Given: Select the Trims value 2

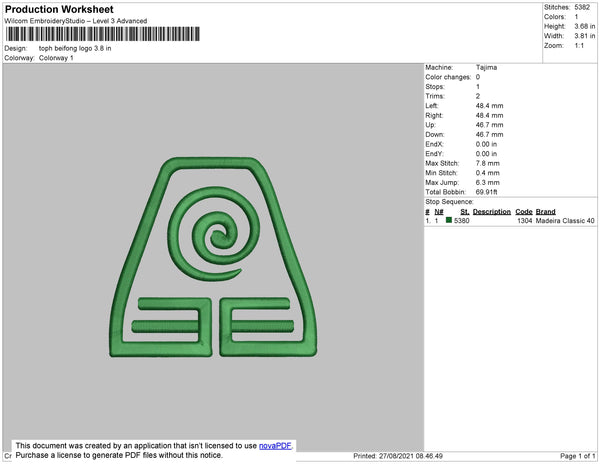Looking at the screenshot, I should [x=478, y=96].
